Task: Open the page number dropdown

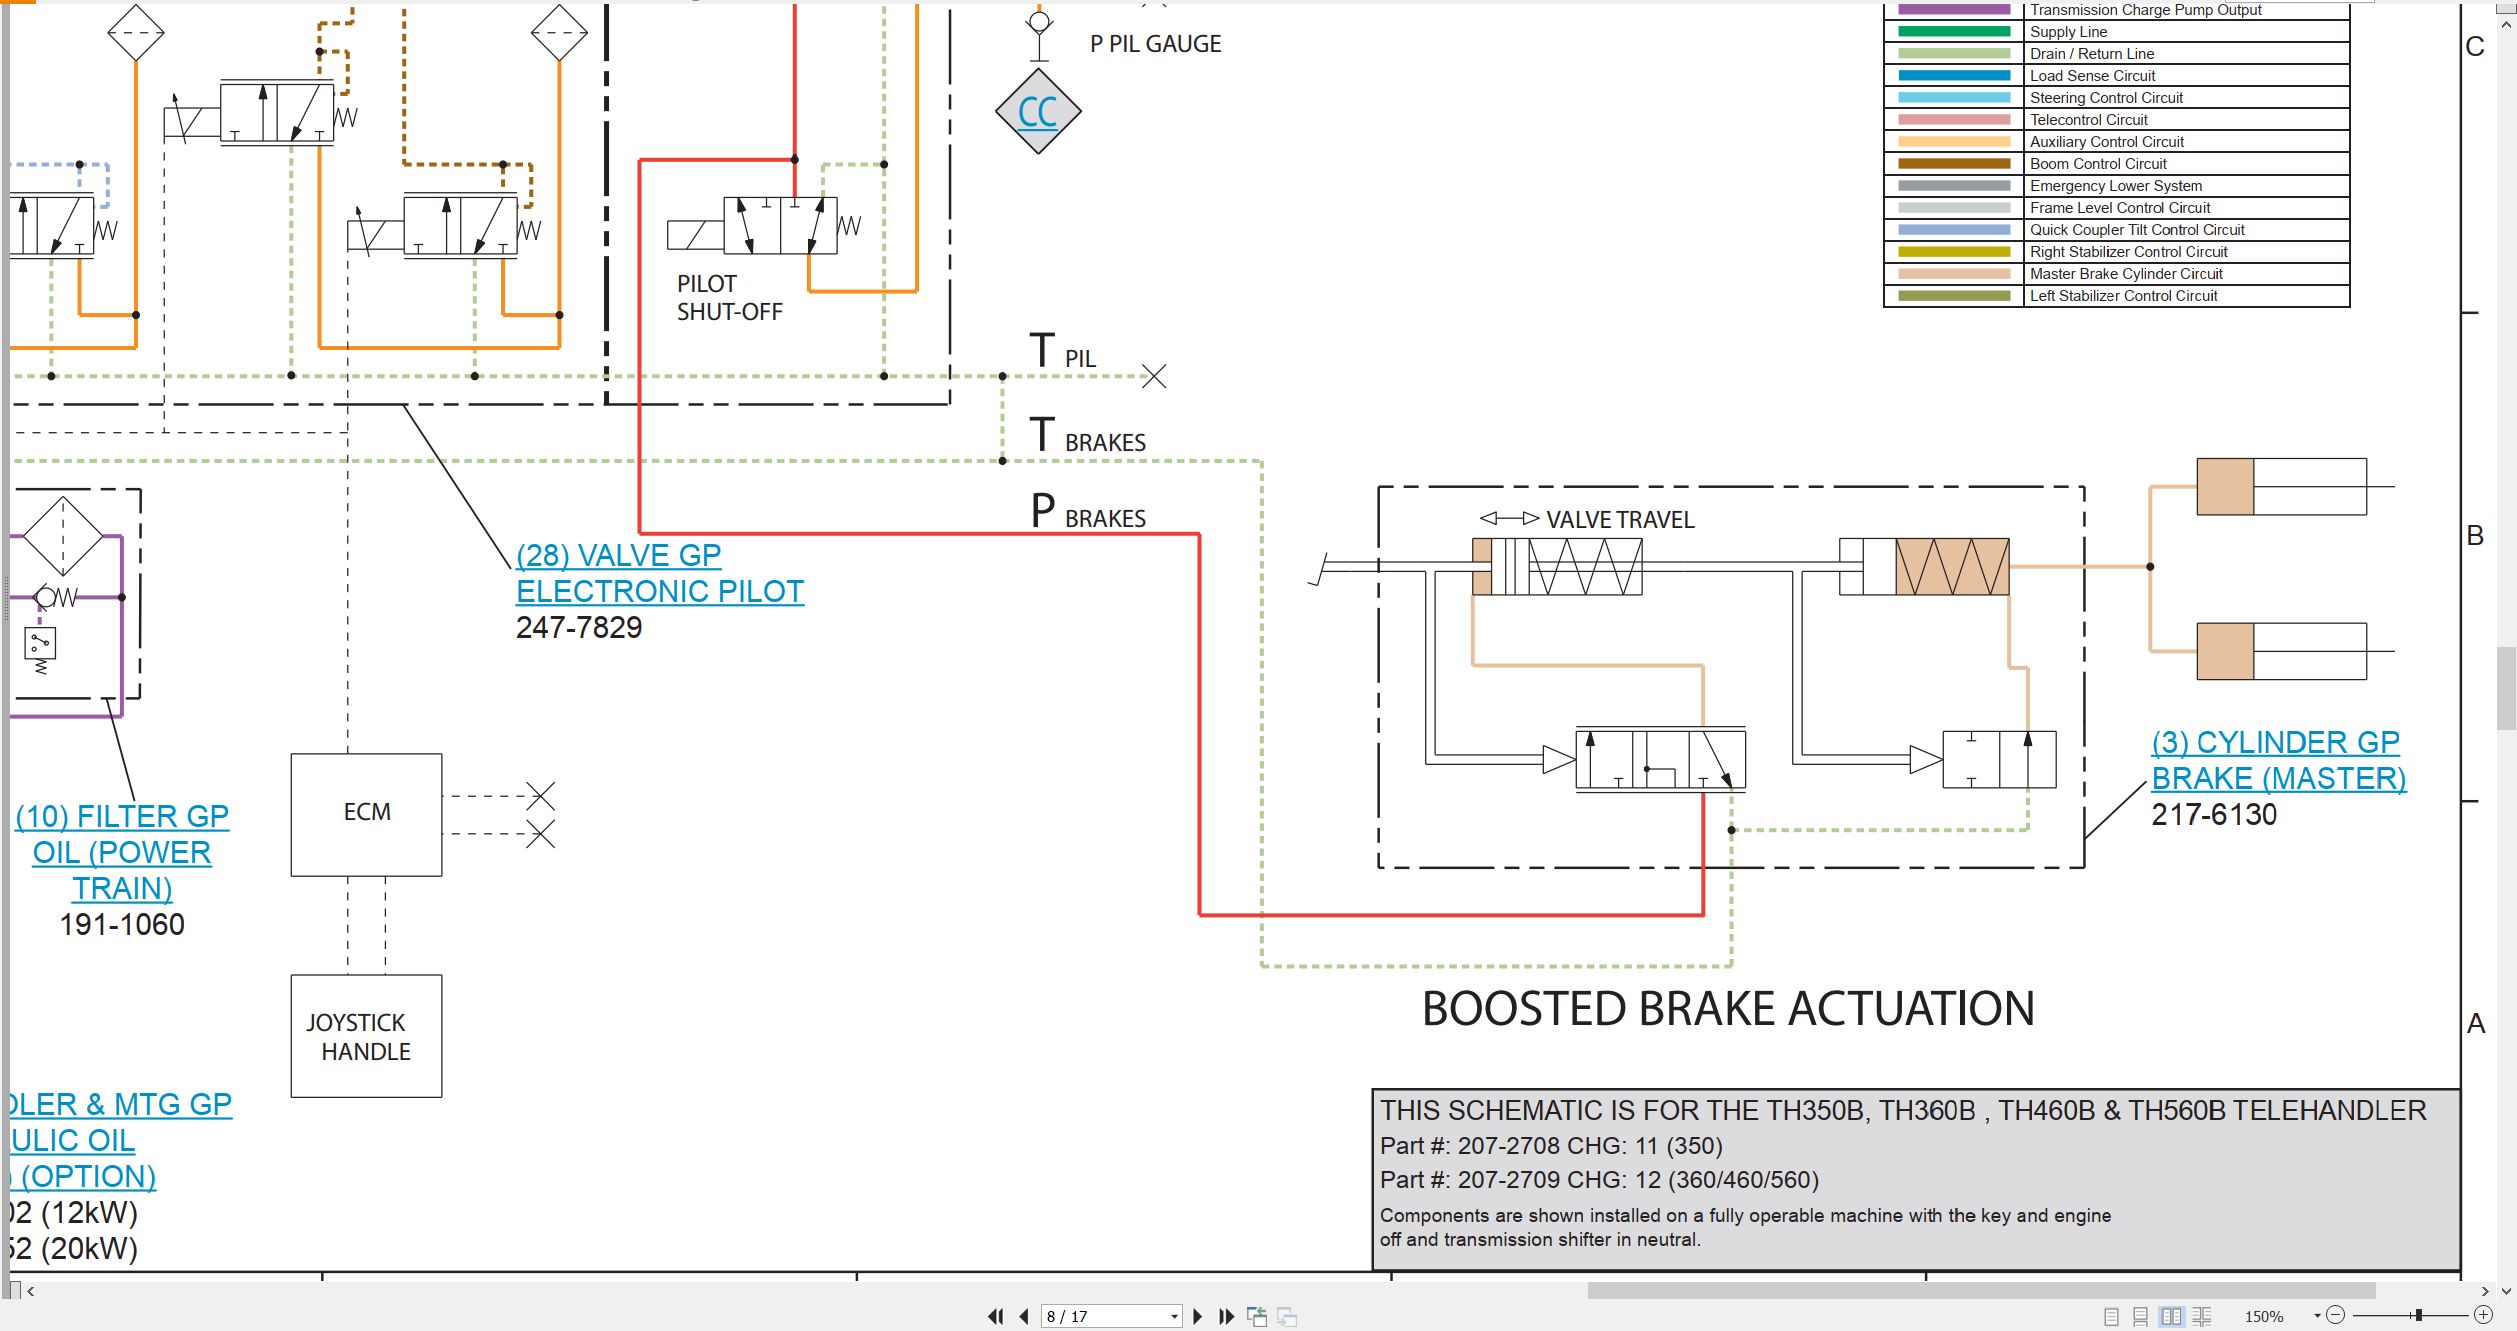Action: pyautogui.click(x=1174, y=1317)
